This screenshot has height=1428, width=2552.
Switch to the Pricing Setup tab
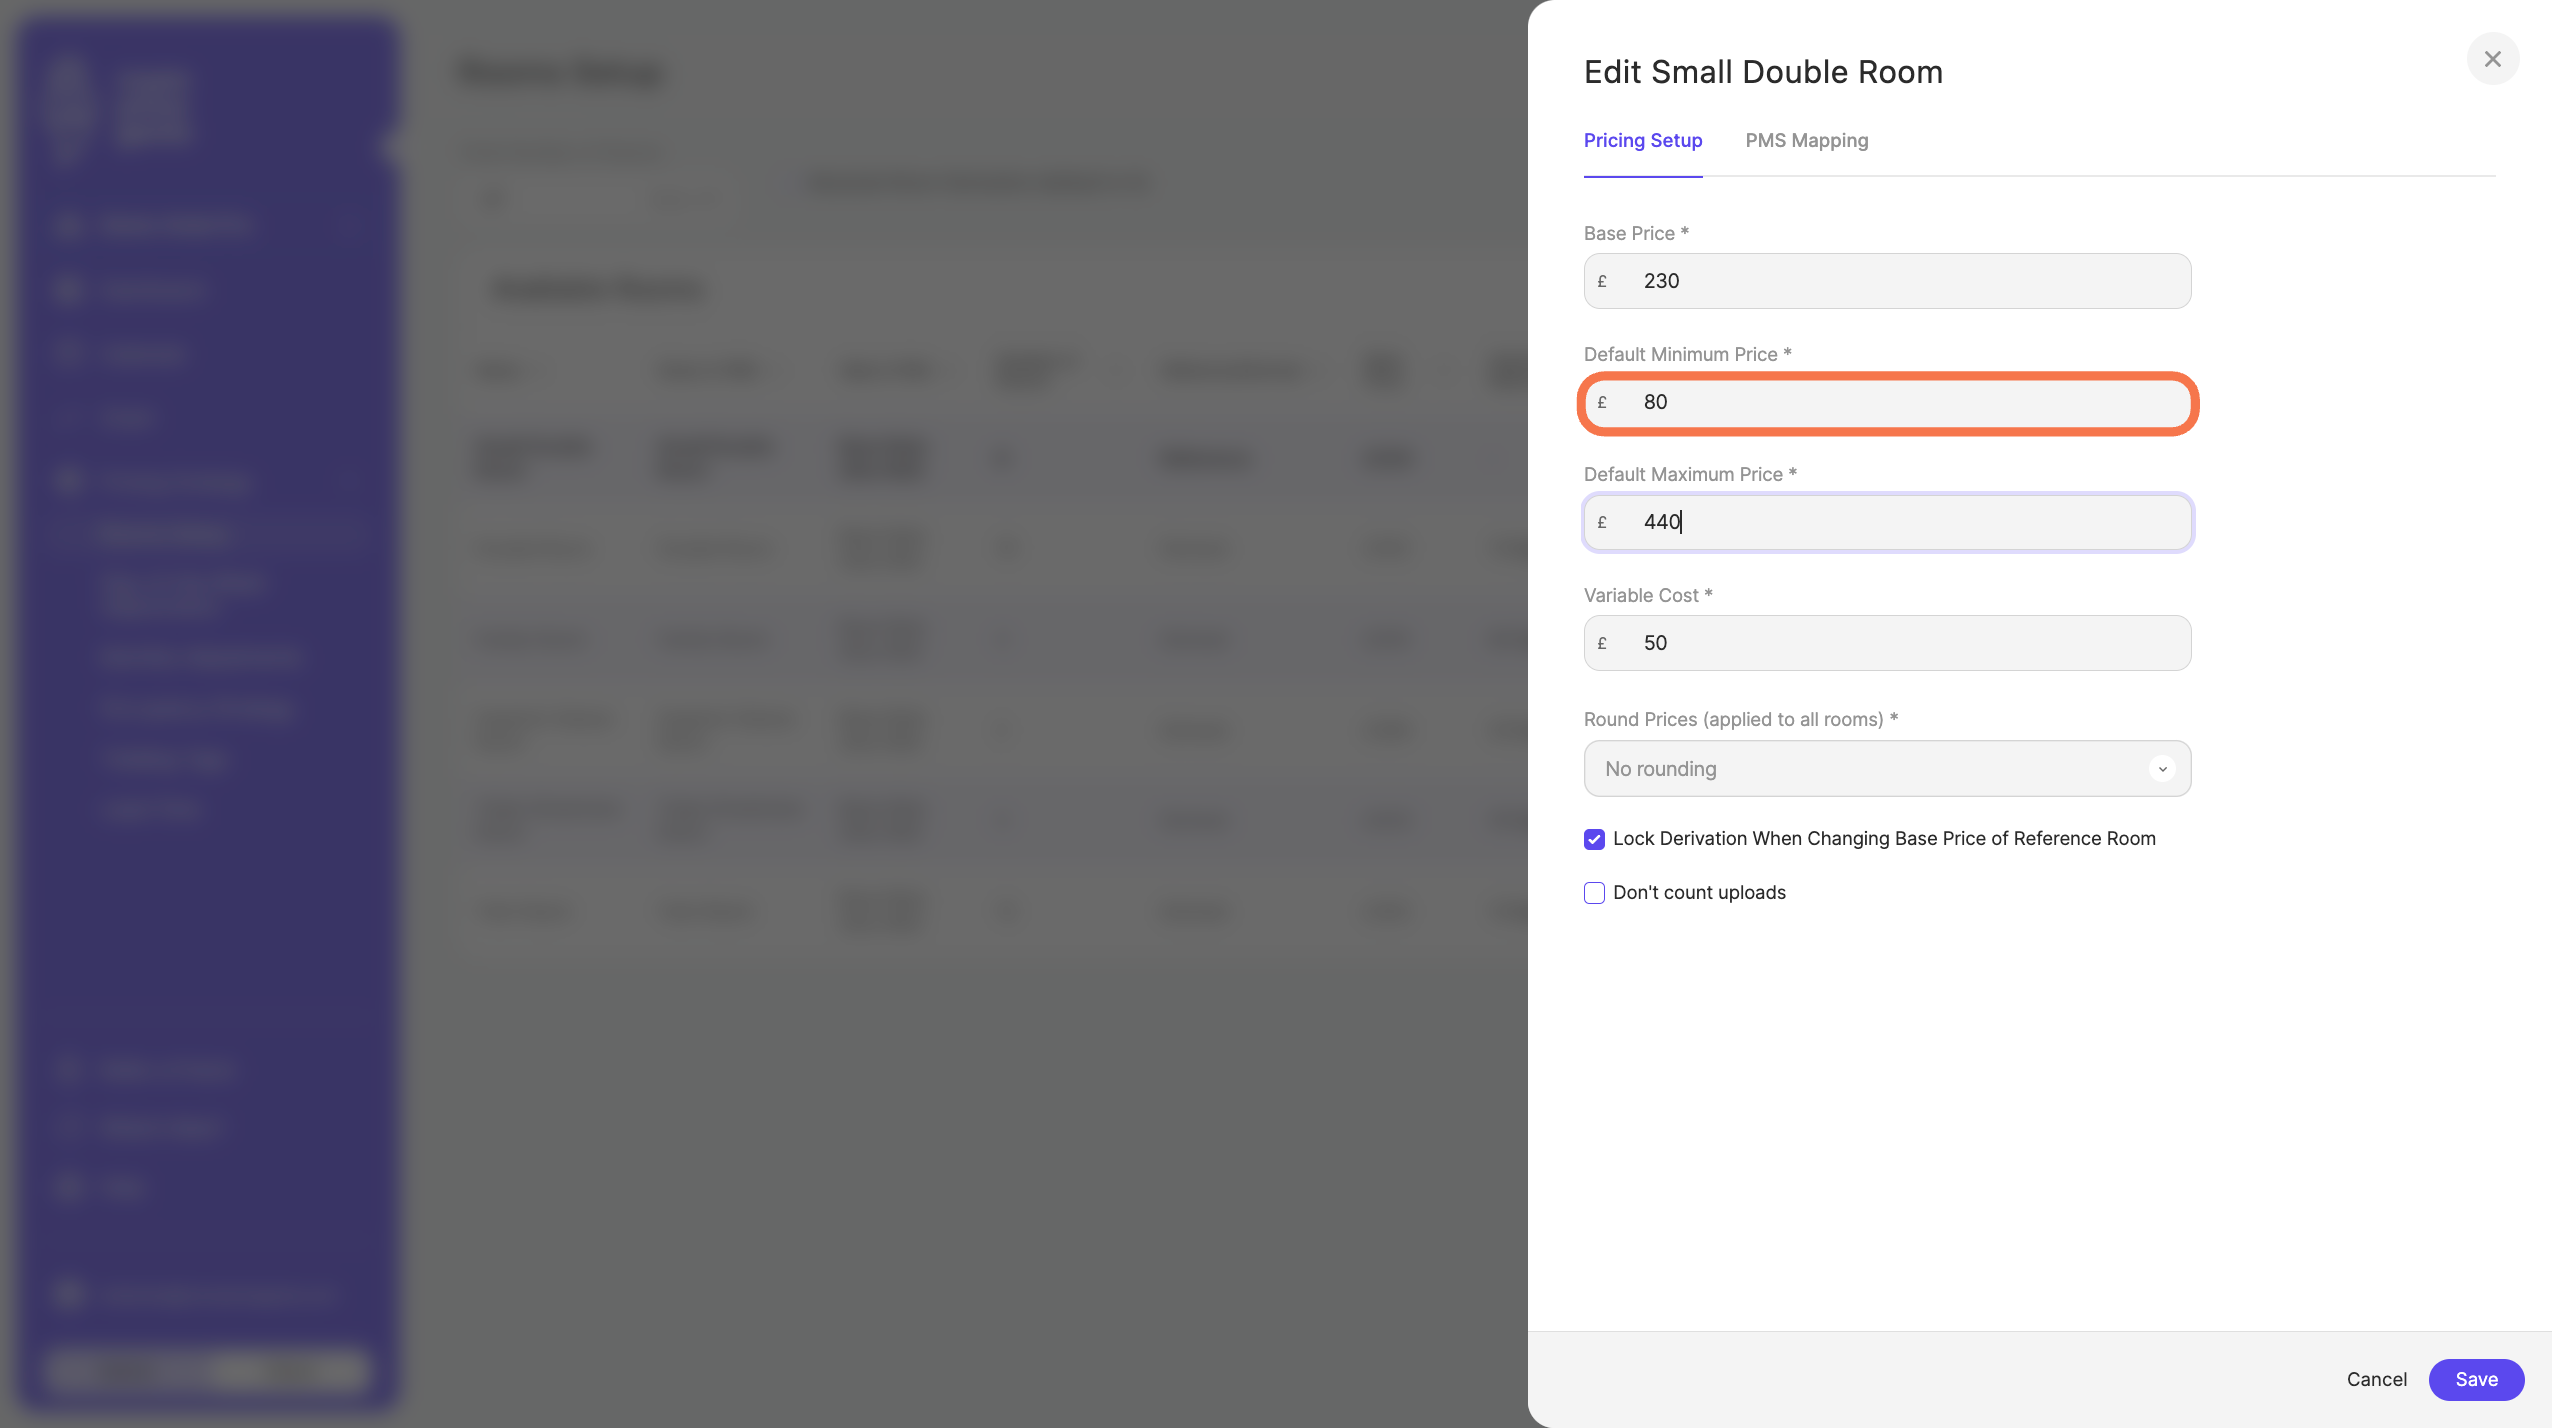[x=1642, y=141]
